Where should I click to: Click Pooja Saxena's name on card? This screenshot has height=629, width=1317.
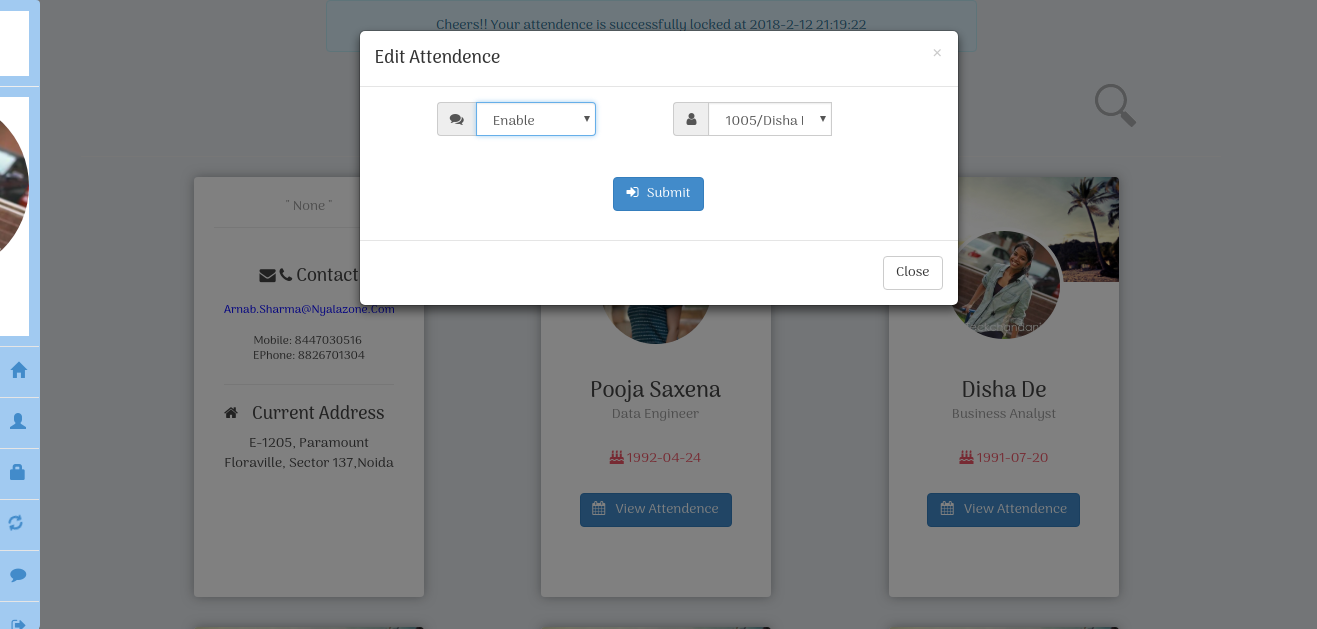coord(655,390)
